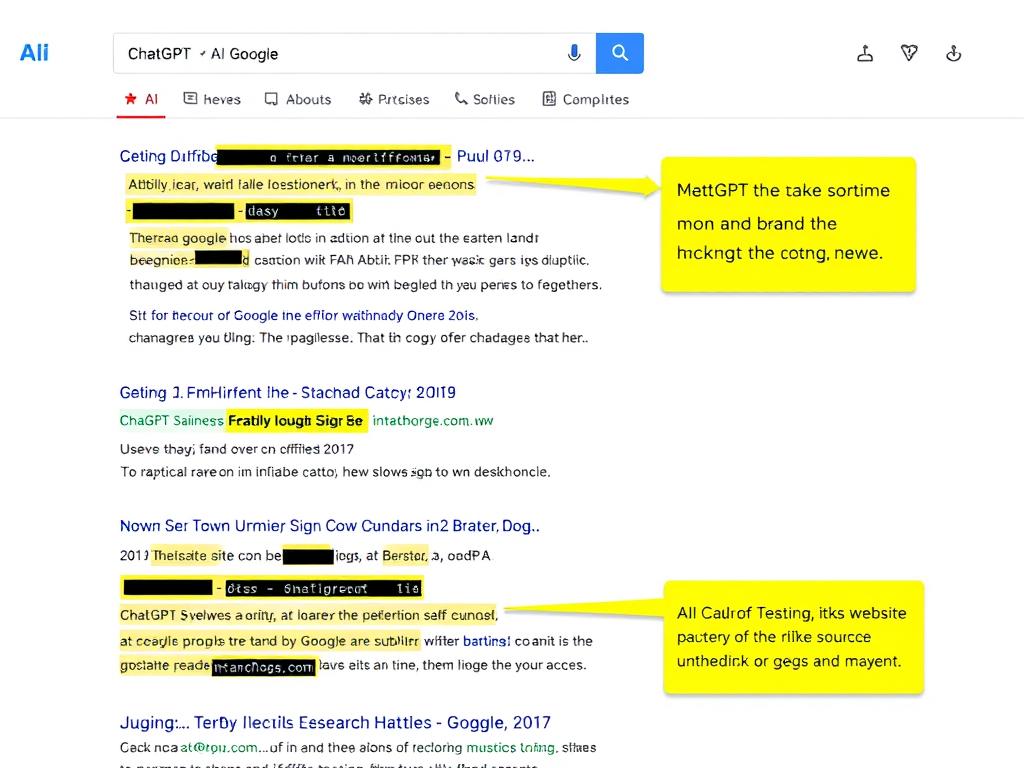The height and width of the screenshot is (768, 1024).
Task: Click the yellow MettGPT annotation note
Action: (788, 223)
